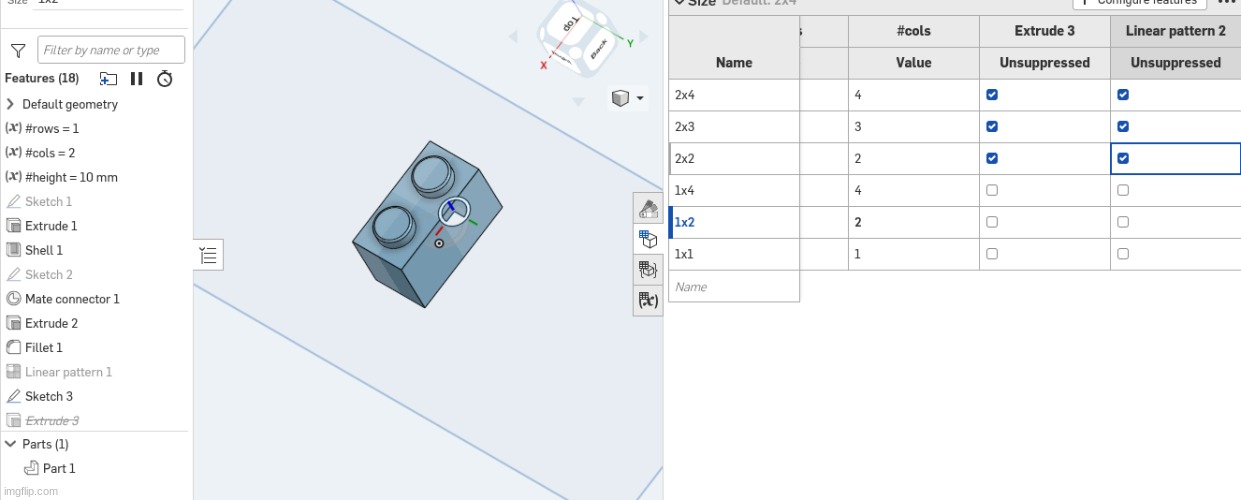
Task: Open the display style dropdown below view cube
Action: click(x=627, y=98)
